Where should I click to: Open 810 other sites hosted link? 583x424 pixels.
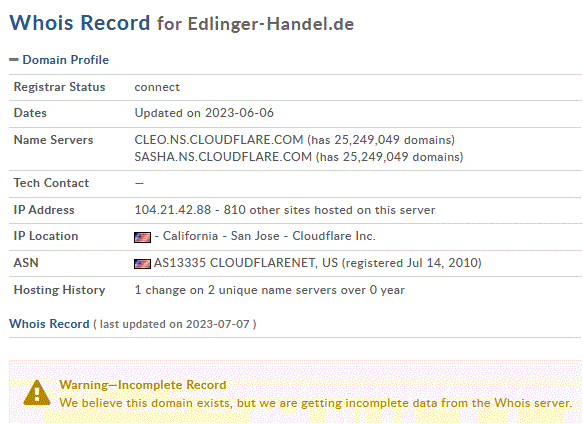coord(329,210)
